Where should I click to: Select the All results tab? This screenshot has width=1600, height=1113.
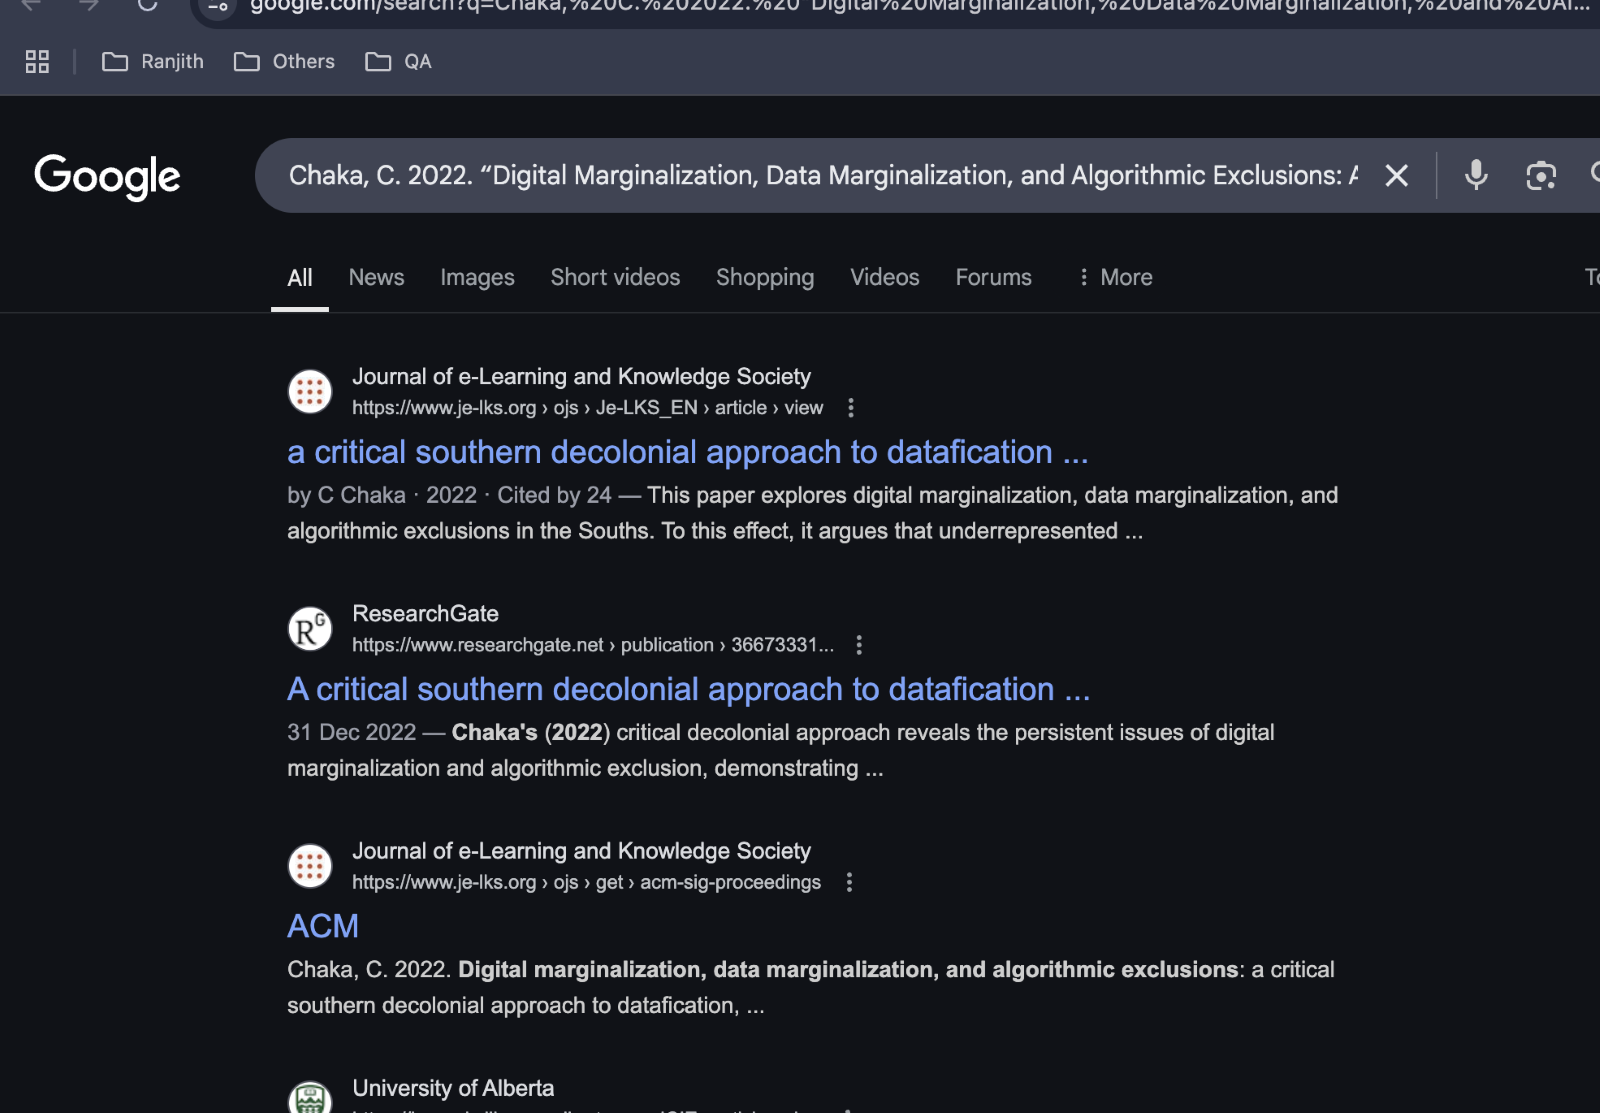[x=300, y=278]
